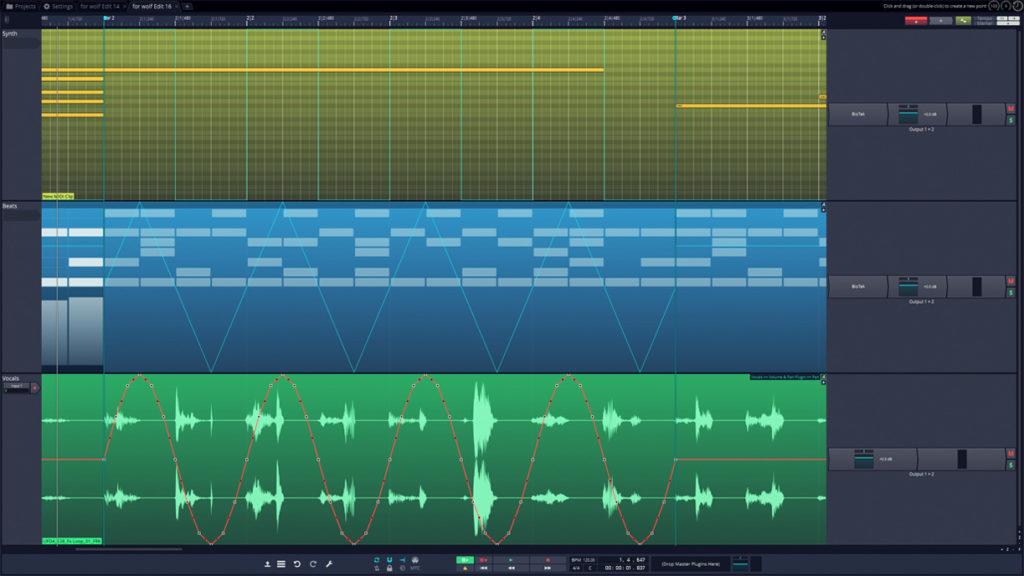Click the undo arrow in bottom toolbar
This screenshot has height=576, width=1024.
point(297,564)
